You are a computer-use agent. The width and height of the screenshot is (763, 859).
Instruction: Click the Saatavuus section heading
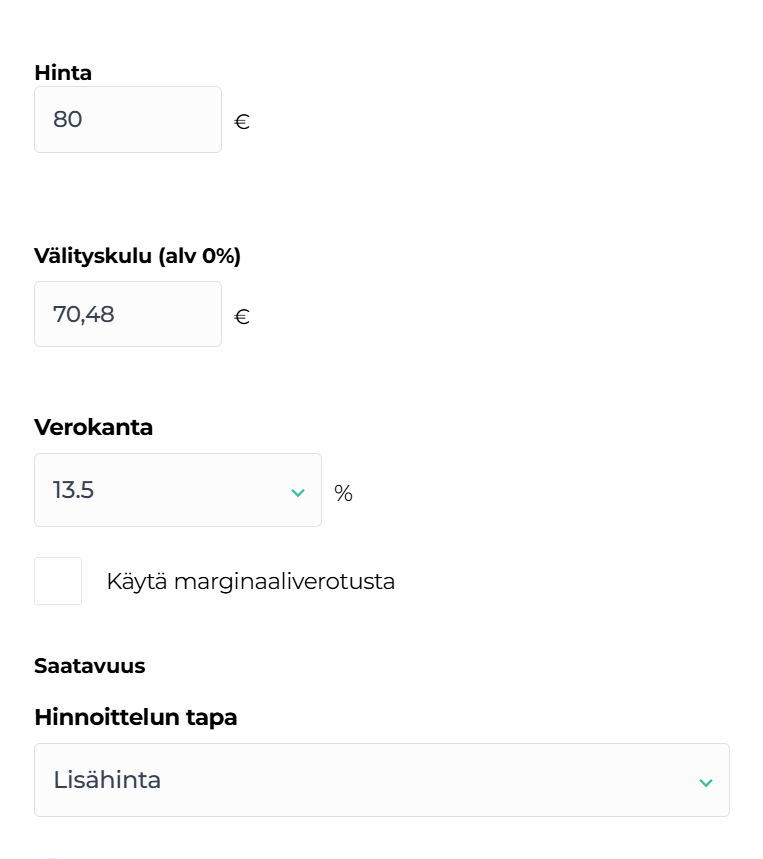89,666
